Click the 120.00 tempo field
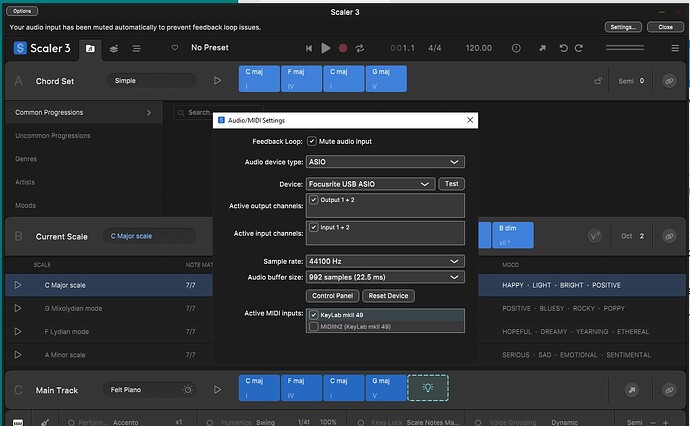The image size is (690, 426). (x=479, y=48)
